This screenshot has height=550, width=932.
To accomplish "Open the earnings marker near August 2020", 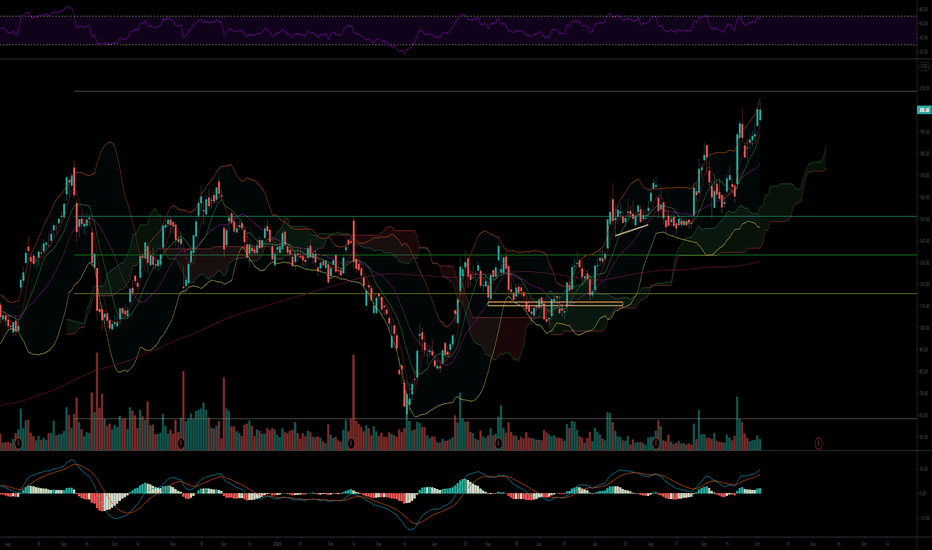I will click(x=656, y=443).
